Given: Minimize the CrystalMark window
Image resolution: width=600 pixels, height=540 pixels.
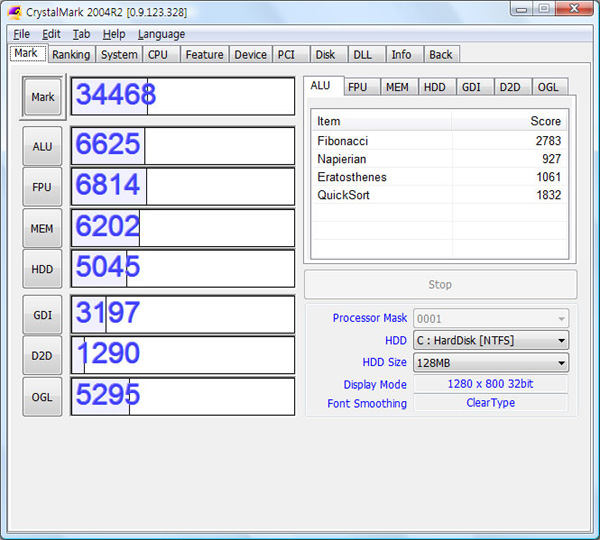Looking at the screenshot, I should [522, 8].
